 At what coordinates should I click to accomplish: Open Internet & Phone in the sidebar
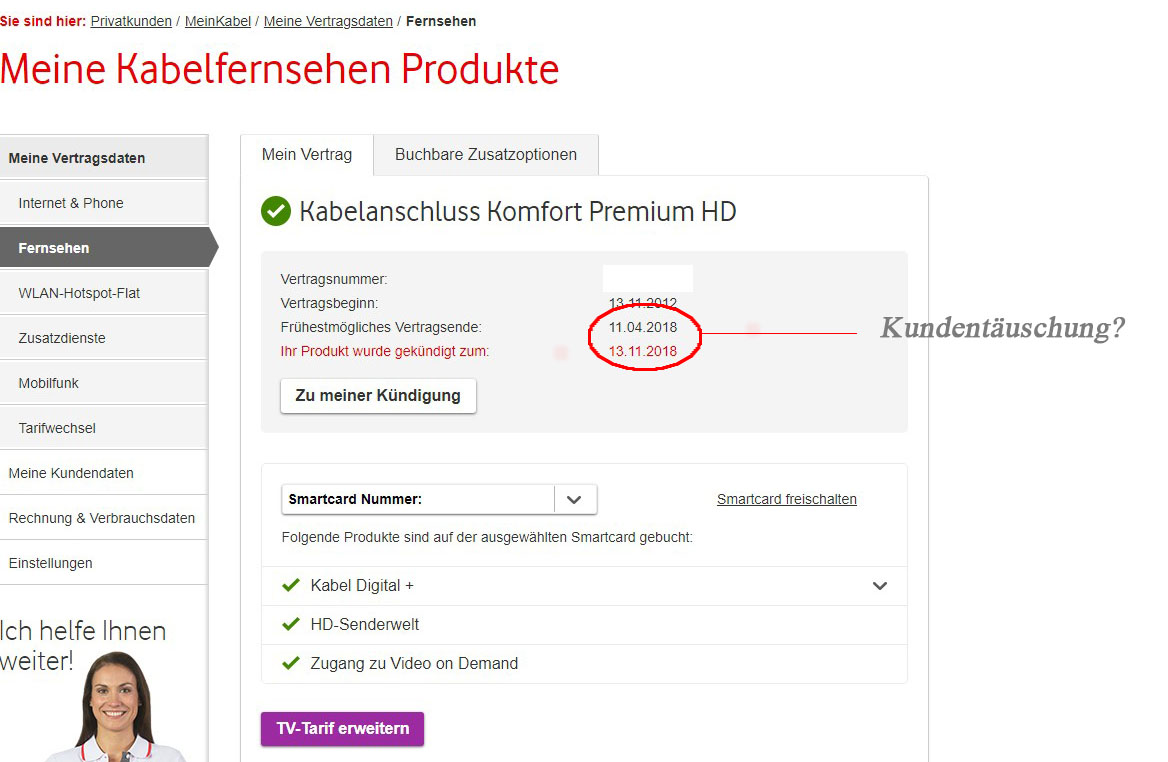tap(71, 203)
